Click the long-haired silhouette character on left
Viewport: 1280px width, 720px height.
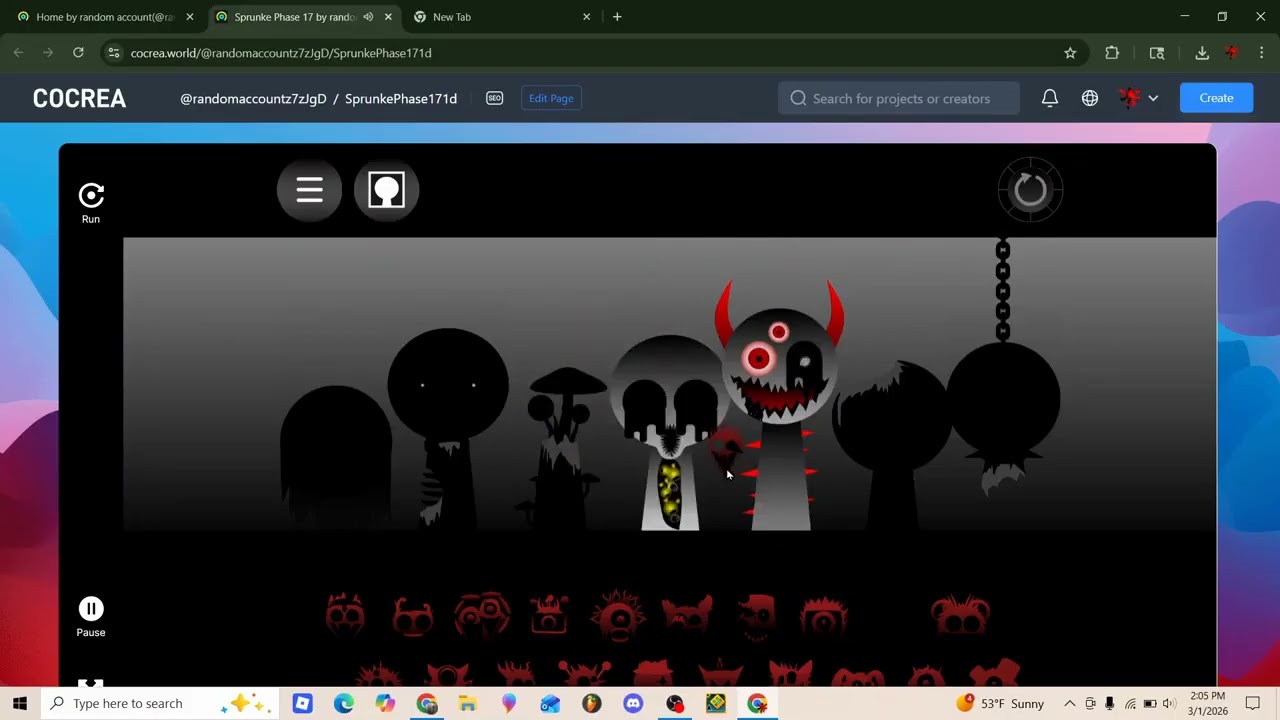336,456
